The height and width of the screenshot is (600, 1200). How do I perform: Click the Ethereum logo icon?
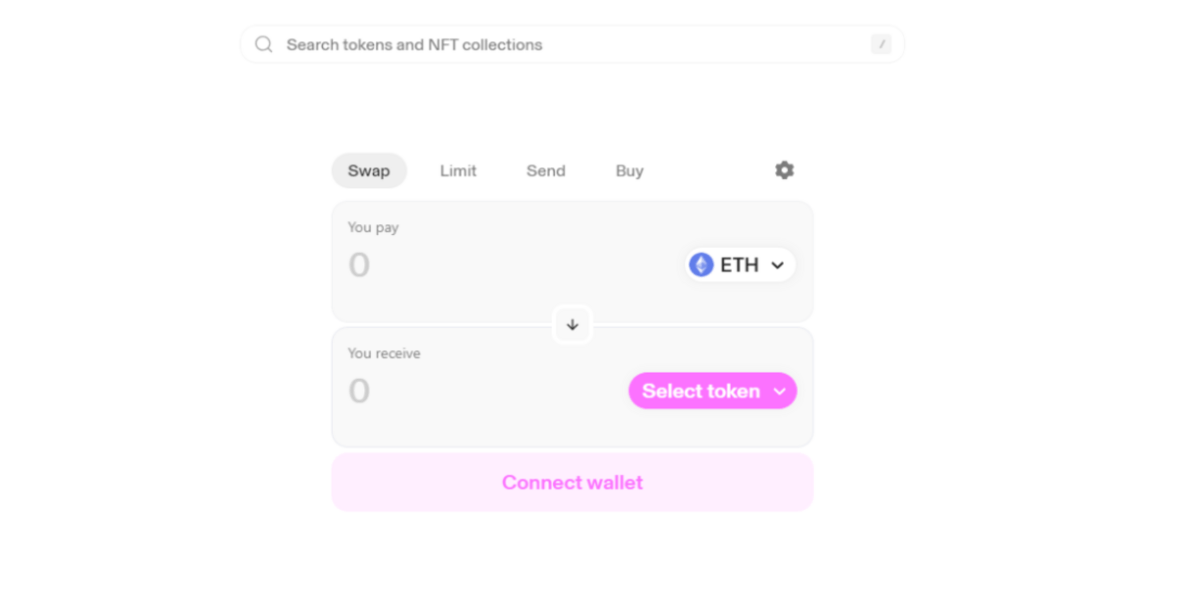(x=701, y=265)
